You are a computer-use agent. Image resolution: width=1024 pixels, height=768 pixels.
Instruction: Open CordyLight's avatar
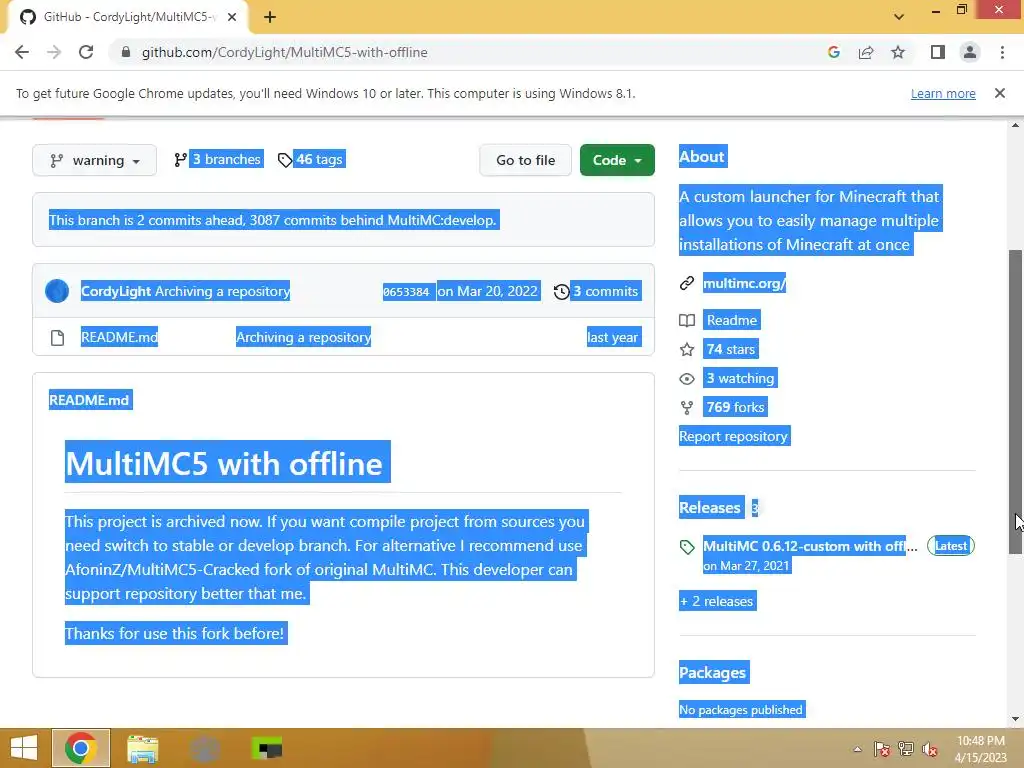(57, 291)
